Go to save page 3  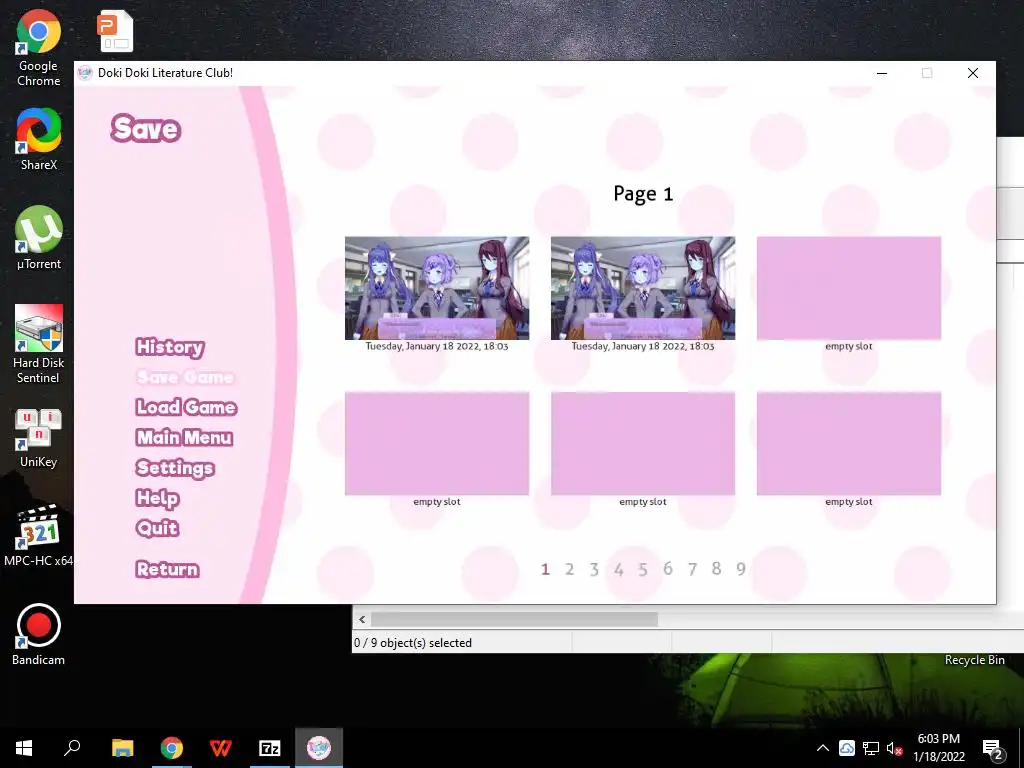[x=594, y=569]
